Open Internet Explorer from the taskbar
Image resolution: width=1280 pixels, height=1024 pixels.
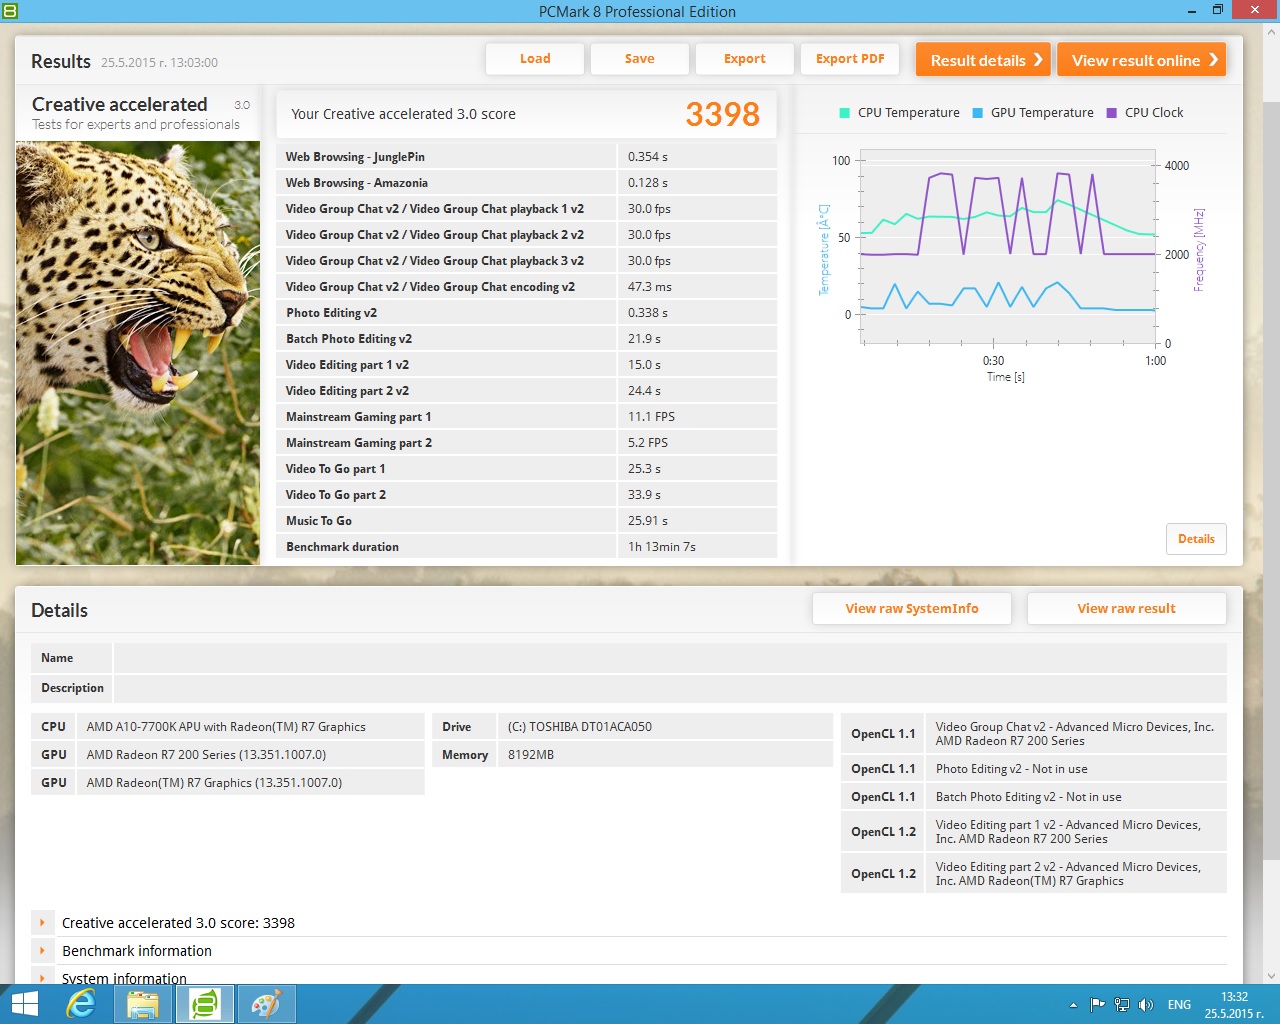pyautogui.click(x=81, y=1004)
